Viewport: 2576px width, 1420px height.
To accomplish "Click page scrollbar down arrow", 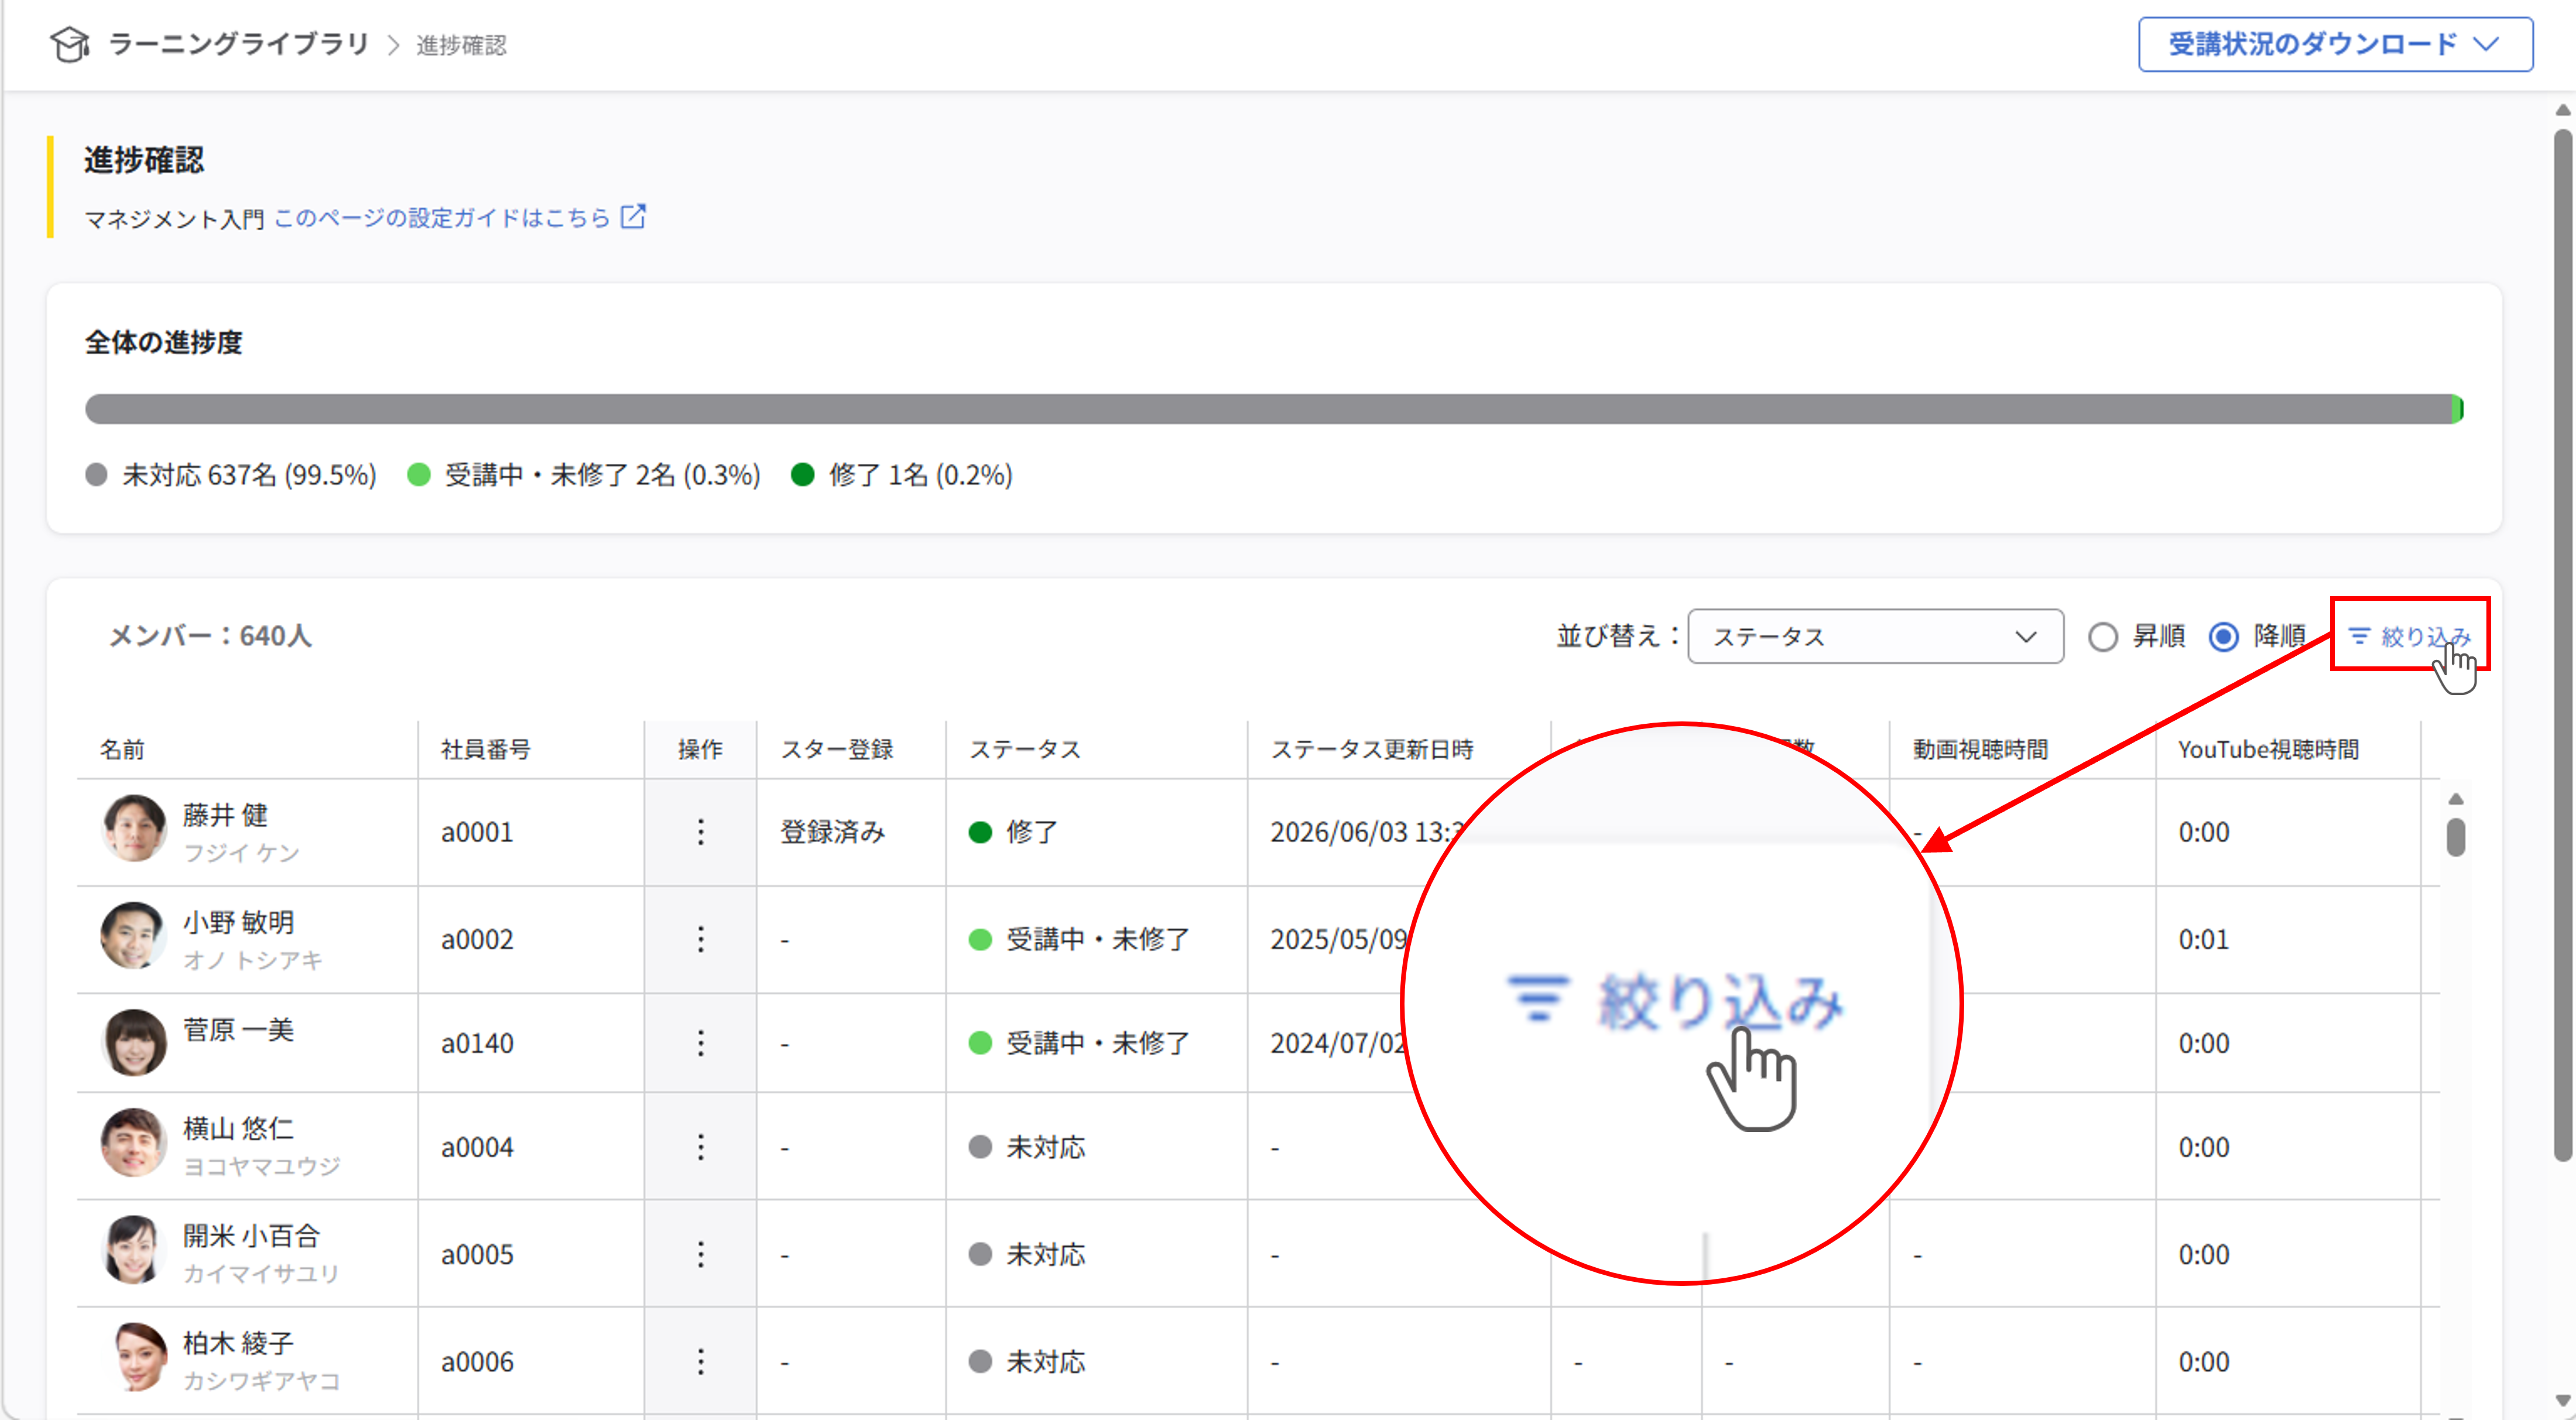I will 2562,1401.
